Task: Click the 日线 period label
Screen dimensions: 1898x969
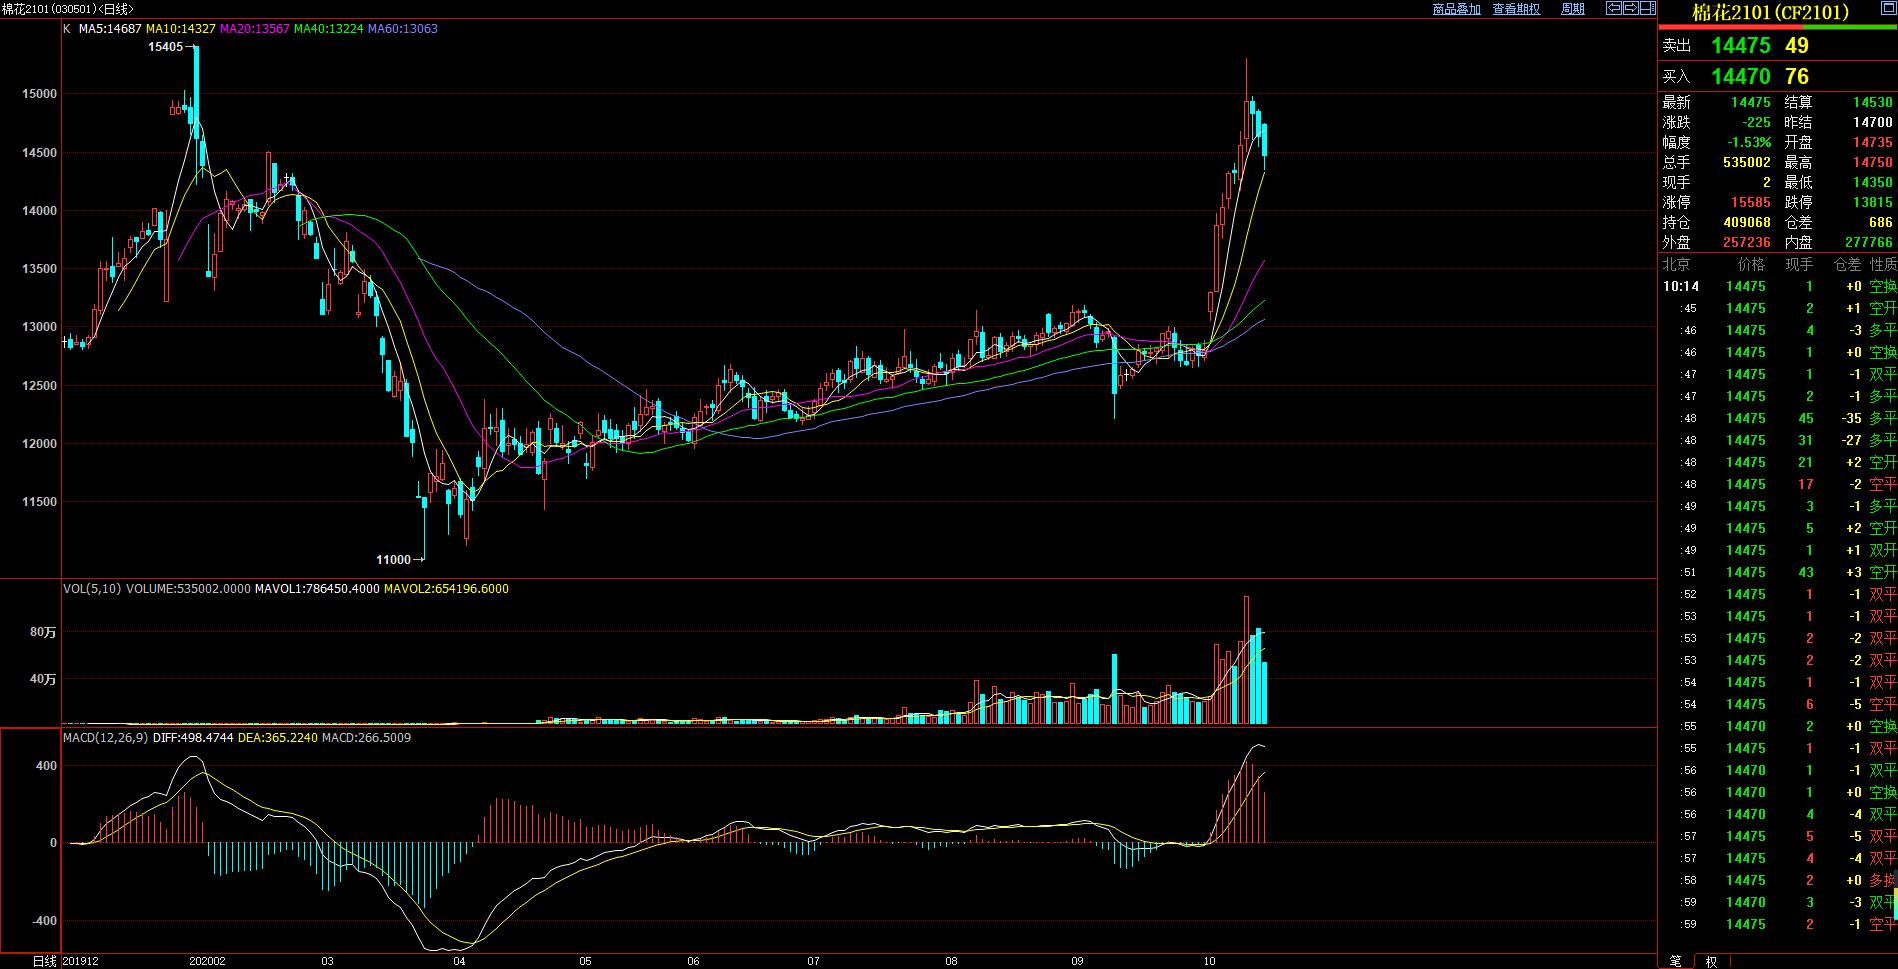Action: coord(44,961)
